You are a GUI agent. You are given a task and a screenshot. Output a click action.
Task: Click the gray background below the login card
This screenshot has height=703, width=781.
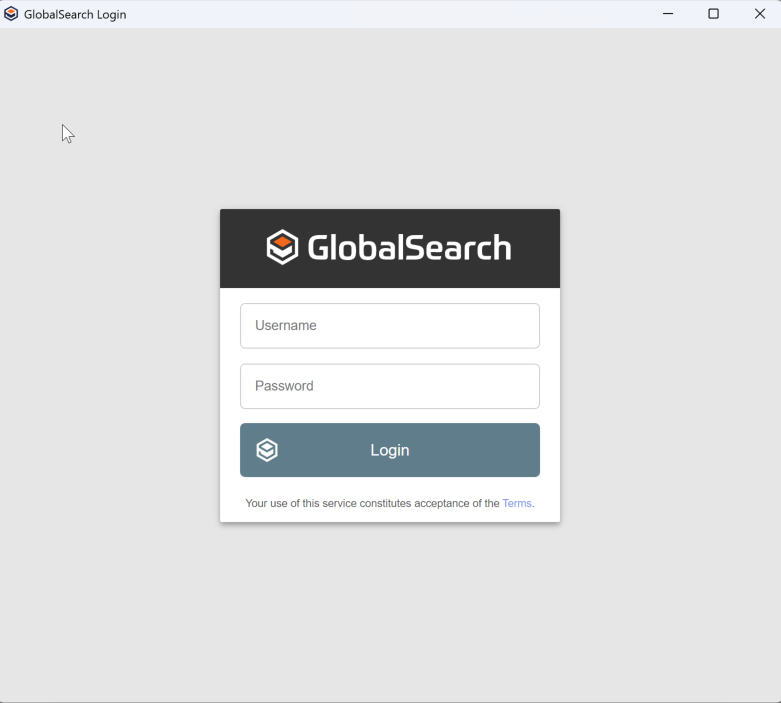[x=390, y=610]
